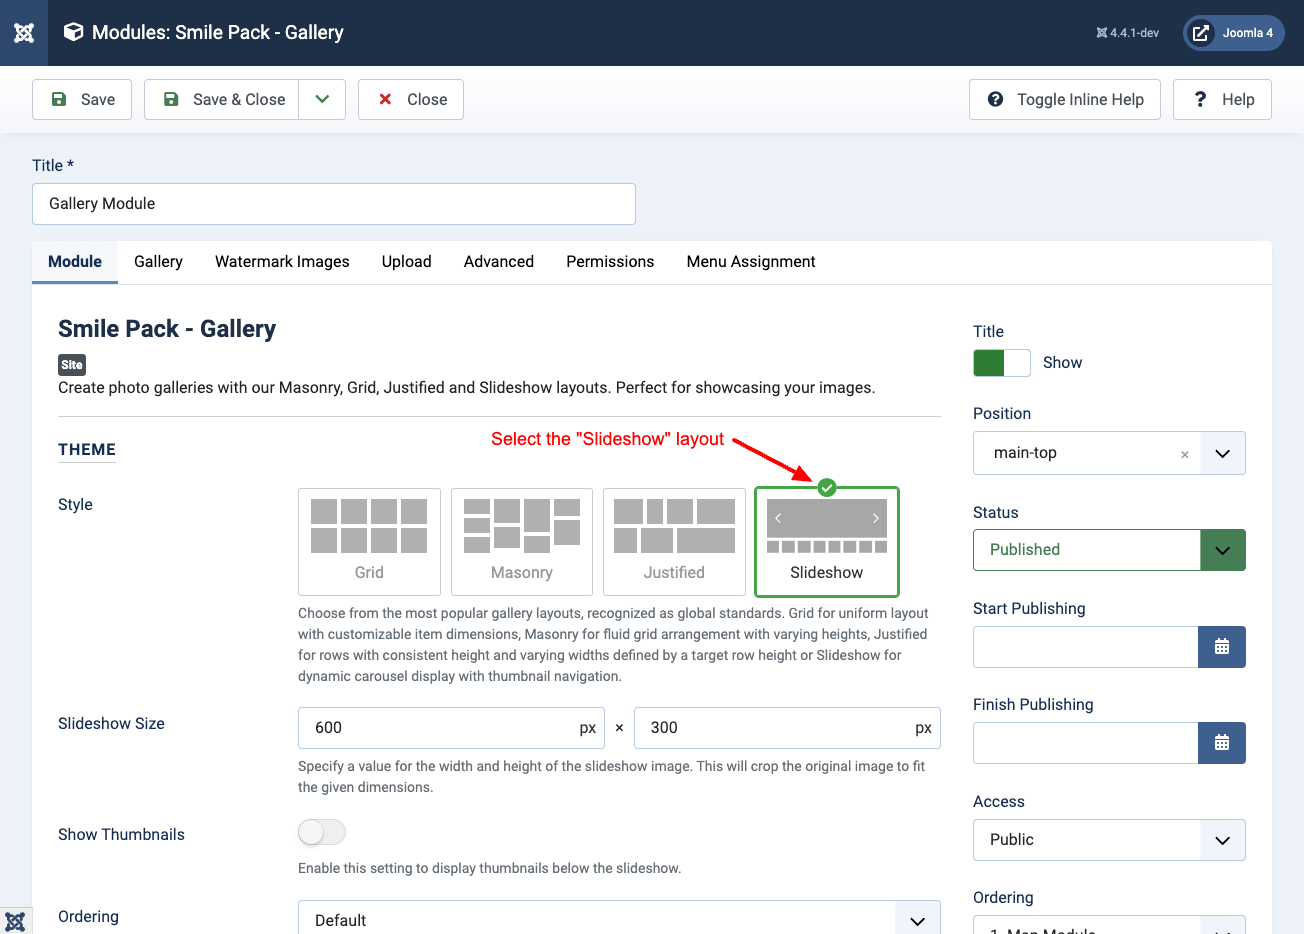The width and height of the screenshot is (1304, 934).
Task: Open the Watermark Images tab
Action: point(282,262)
